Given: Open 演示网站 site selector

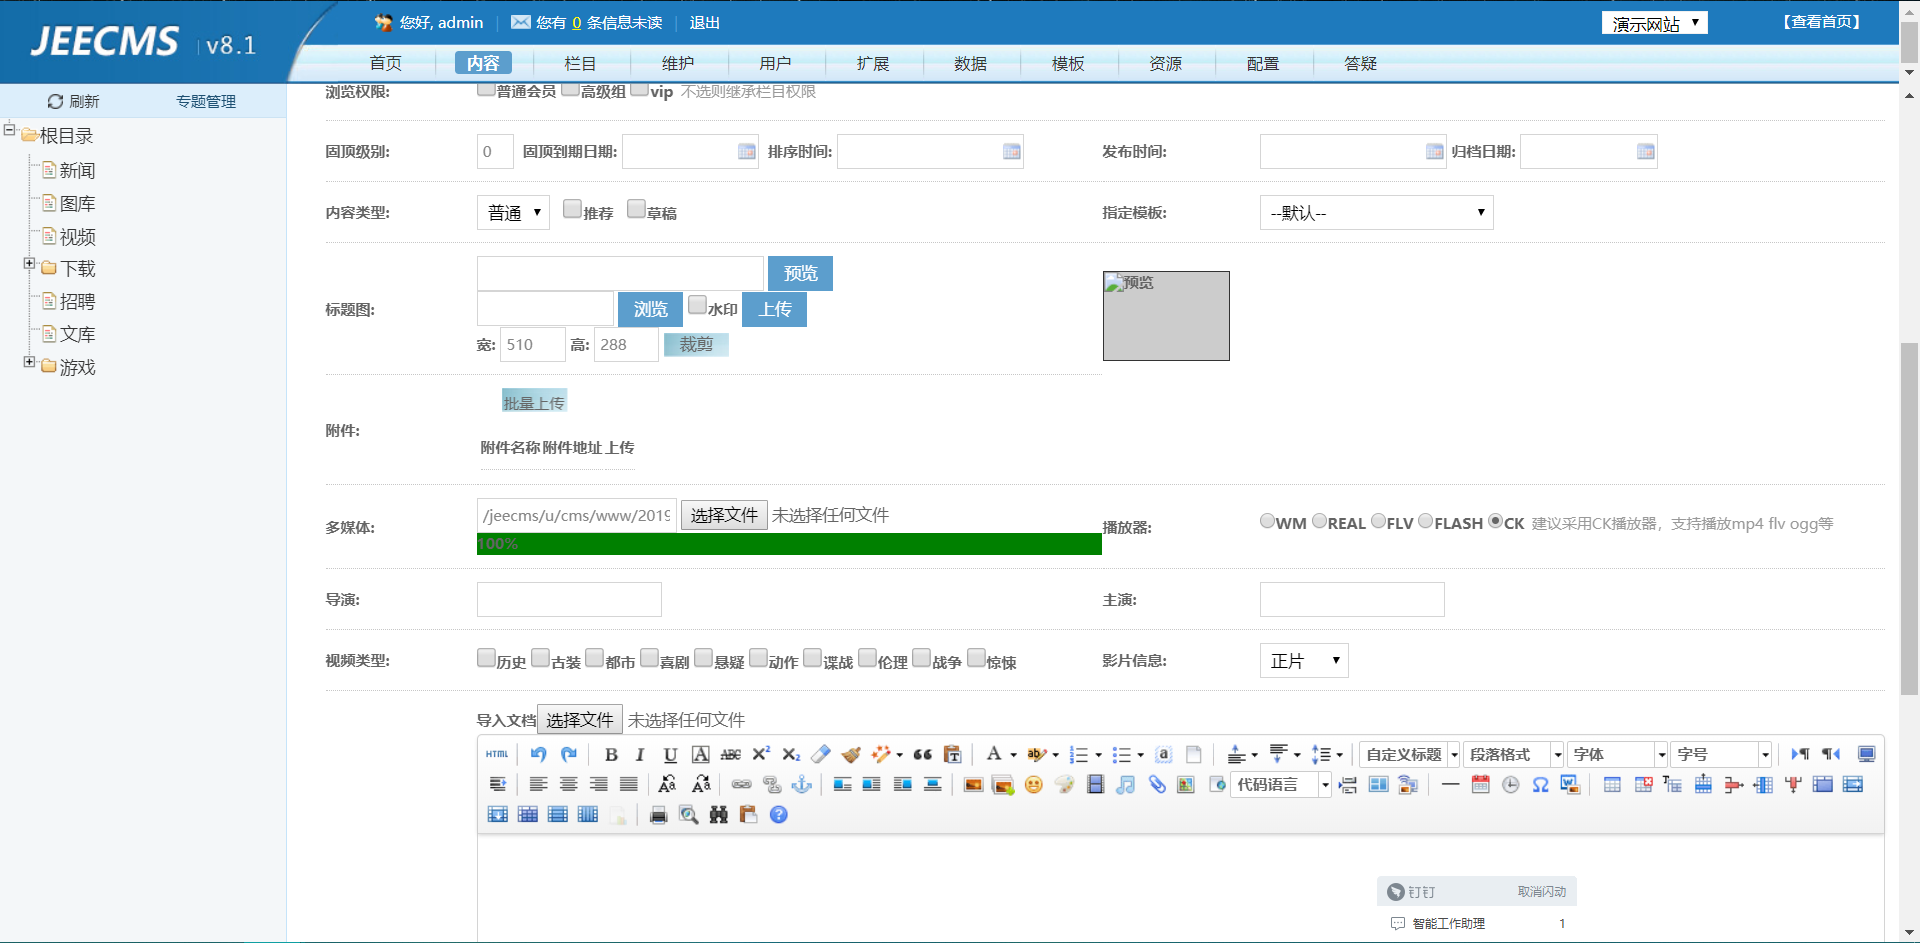Looking at the screenshot, I should click(1654, 23).
